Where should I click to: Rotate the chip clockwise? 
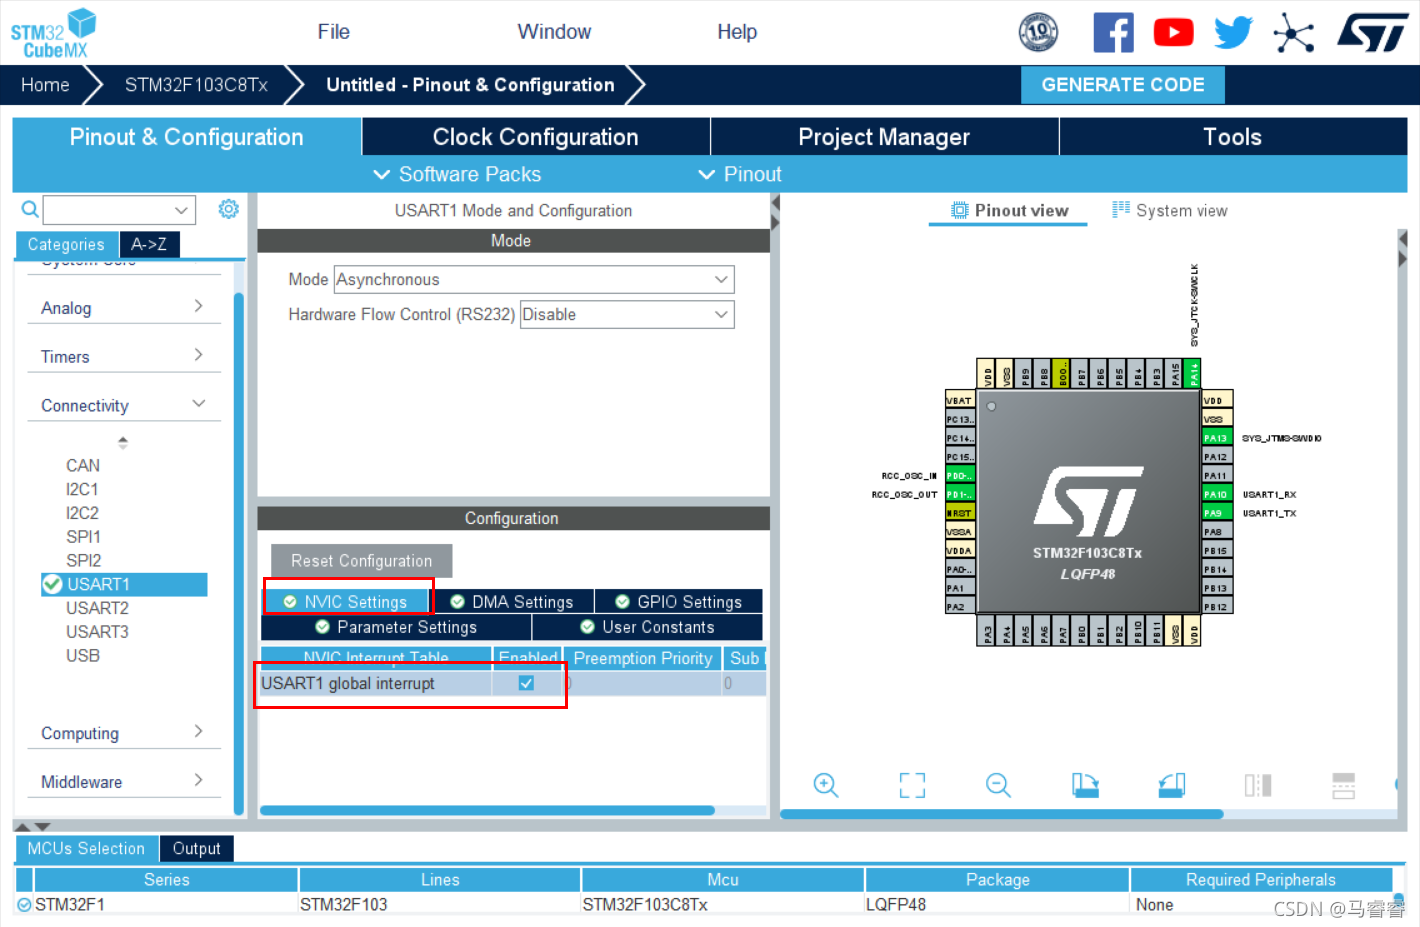(1085, 785)
